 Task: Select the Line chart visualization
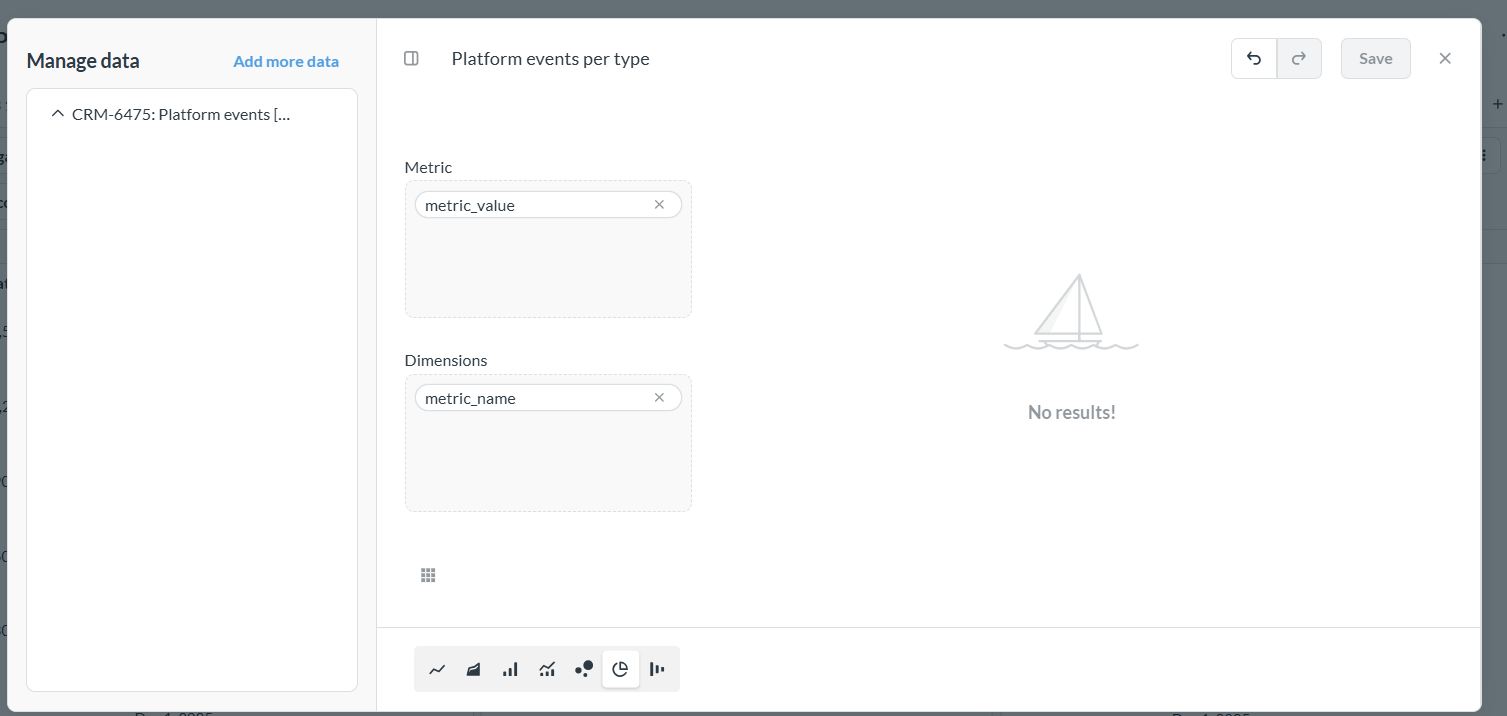437,669
